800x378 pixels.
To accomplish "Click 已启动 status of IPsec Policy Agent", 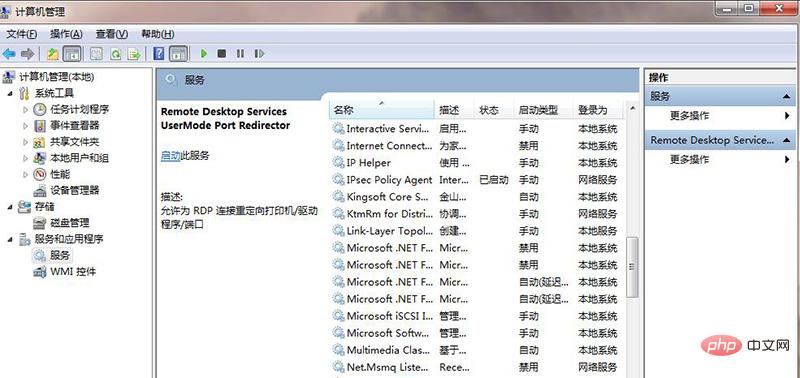I will click(x=494, y=180).
